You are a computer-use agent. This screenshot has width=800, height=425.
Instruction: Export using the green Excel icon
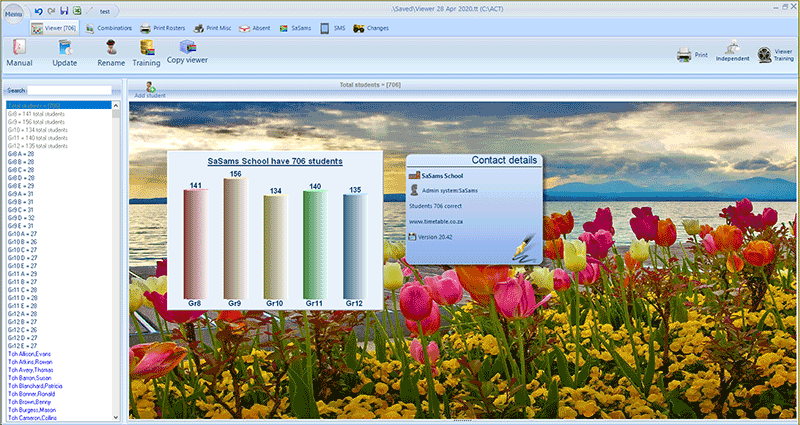(x=77, y=11)
